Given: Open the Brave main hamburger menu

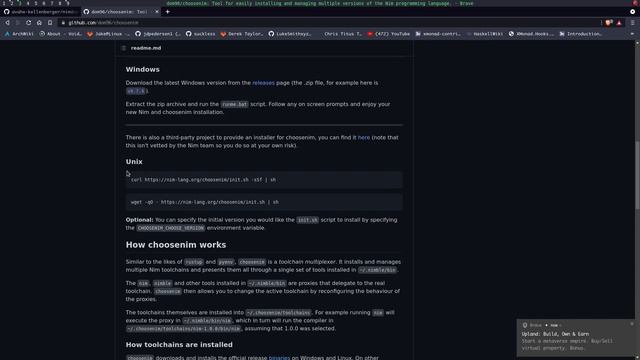Looking at the screenshot, I should point(632,23).
